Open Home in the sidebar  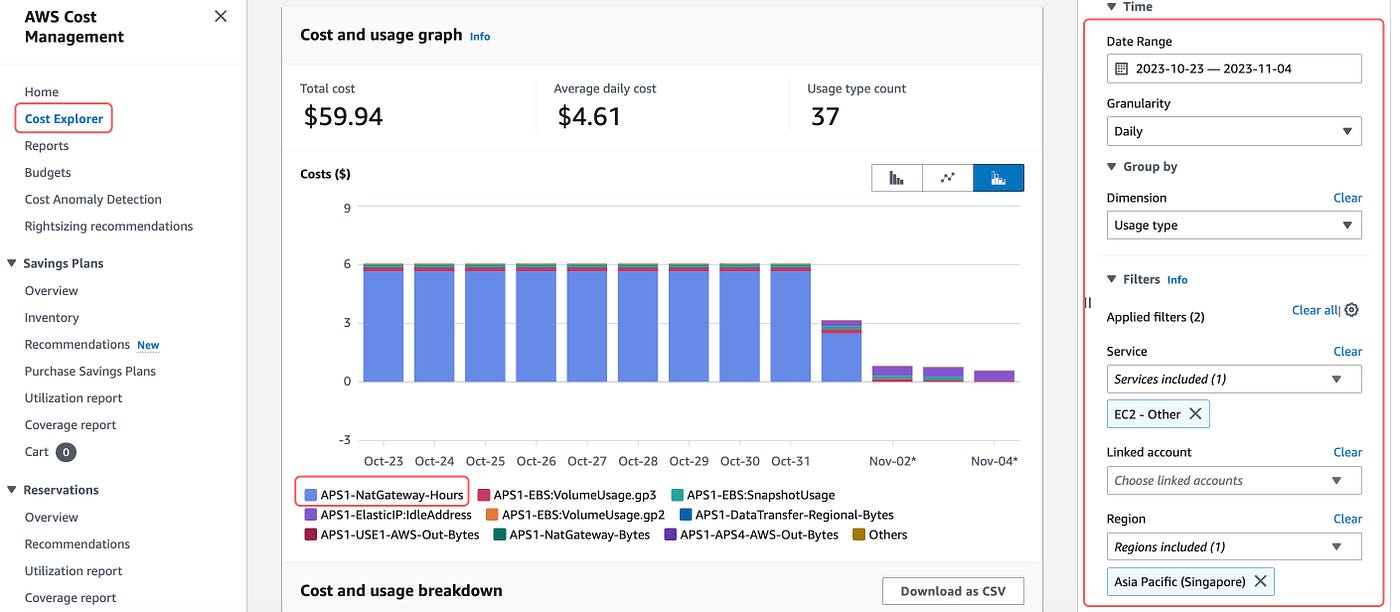(x=42, y=92)
